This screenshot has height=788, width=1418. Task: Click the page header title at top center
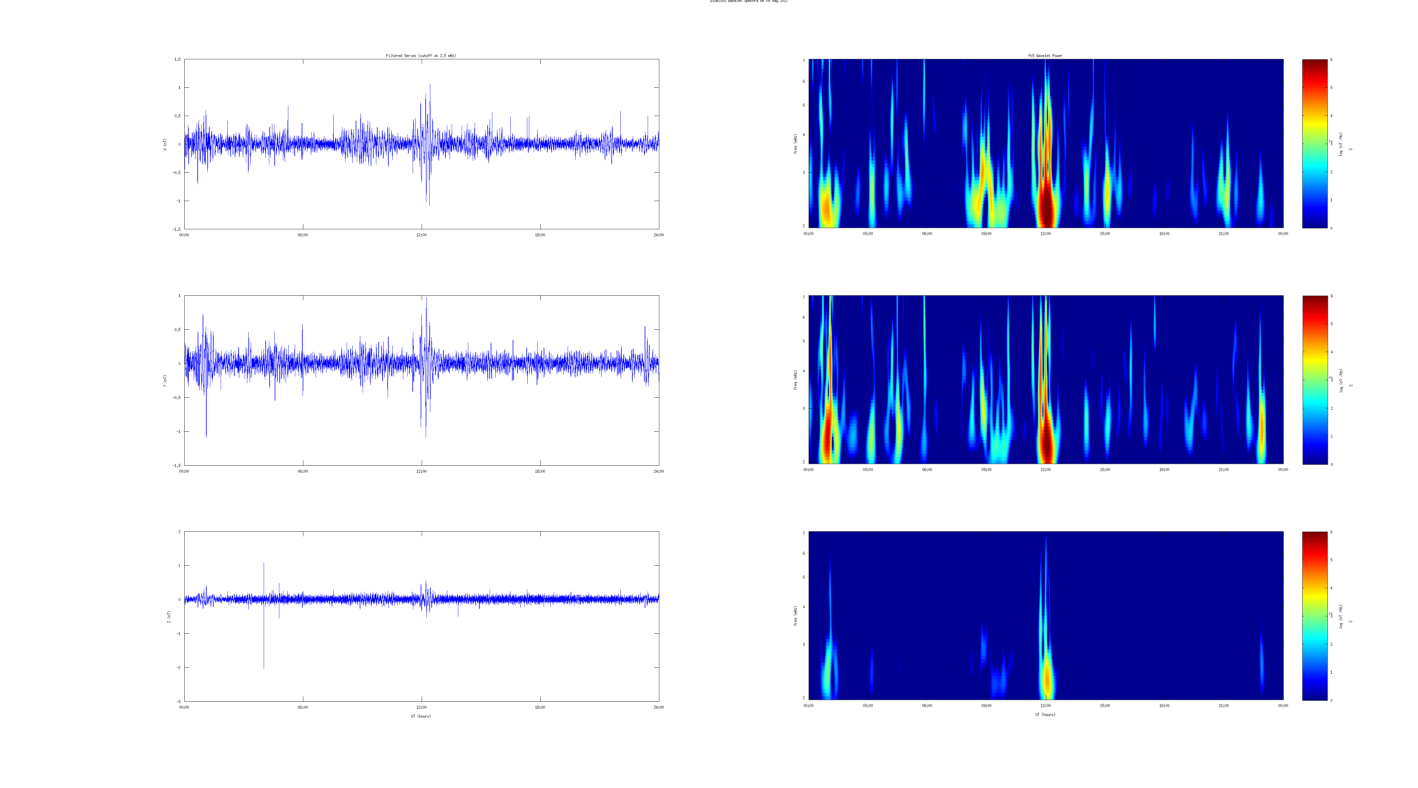pyautogui.click(x=749, y=2)
